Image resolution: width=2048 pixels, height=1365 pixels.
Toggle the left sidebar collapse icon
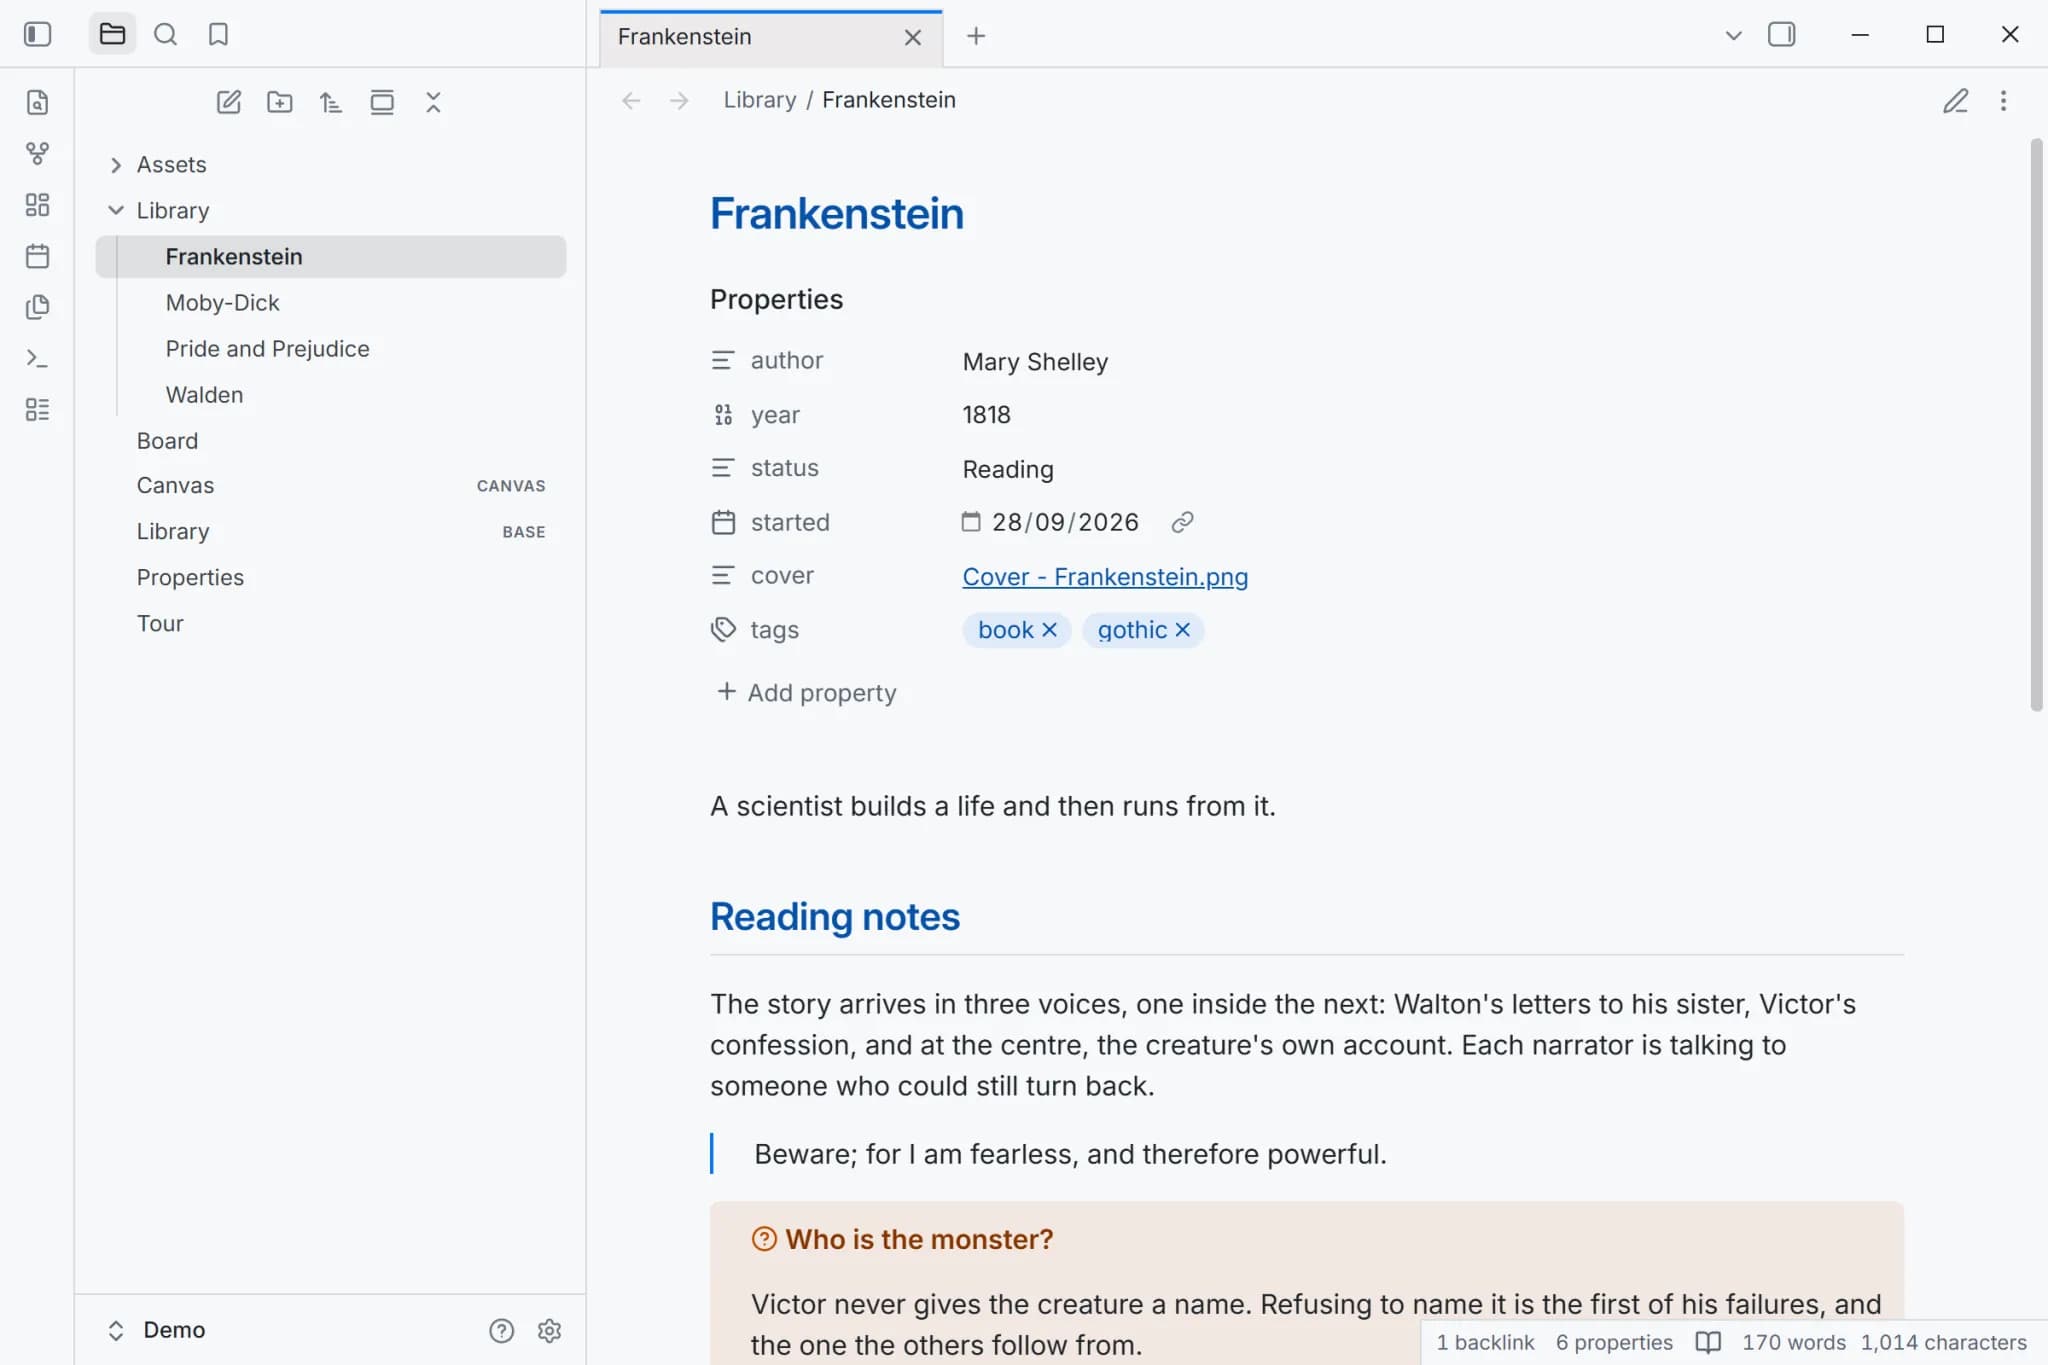click(37, 34)
